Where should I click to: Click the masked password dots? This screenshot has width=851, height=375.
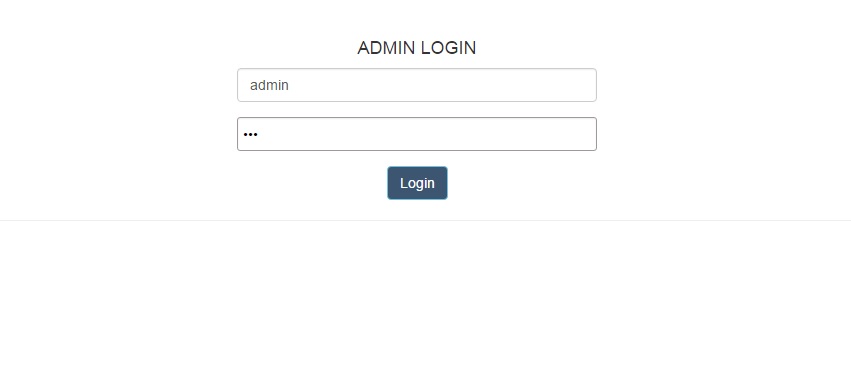(x=250, y=134)
